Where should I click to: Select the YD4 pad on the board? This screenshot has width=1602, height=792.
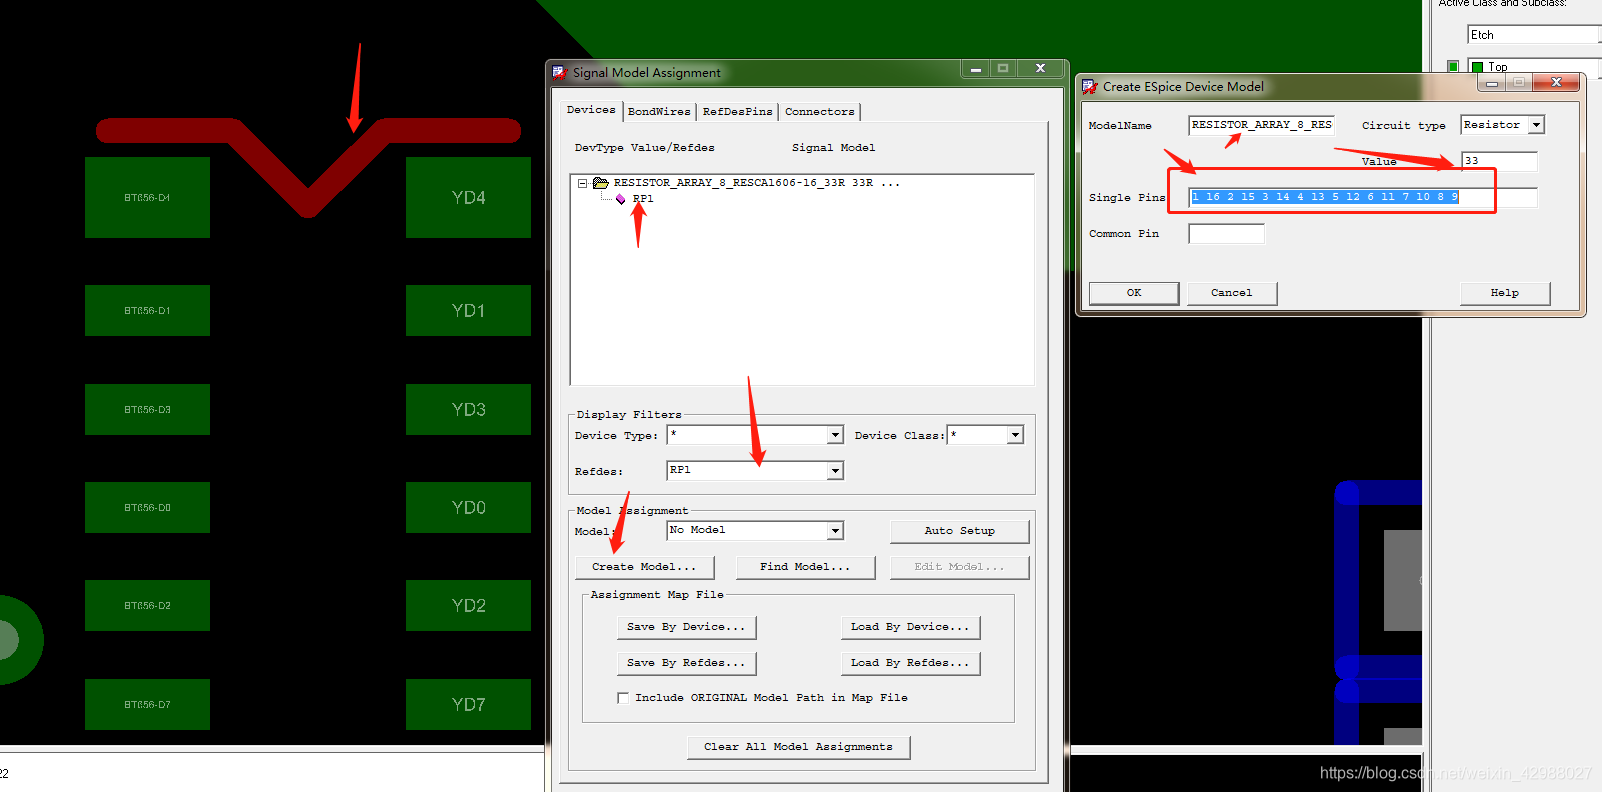[468, 197]
